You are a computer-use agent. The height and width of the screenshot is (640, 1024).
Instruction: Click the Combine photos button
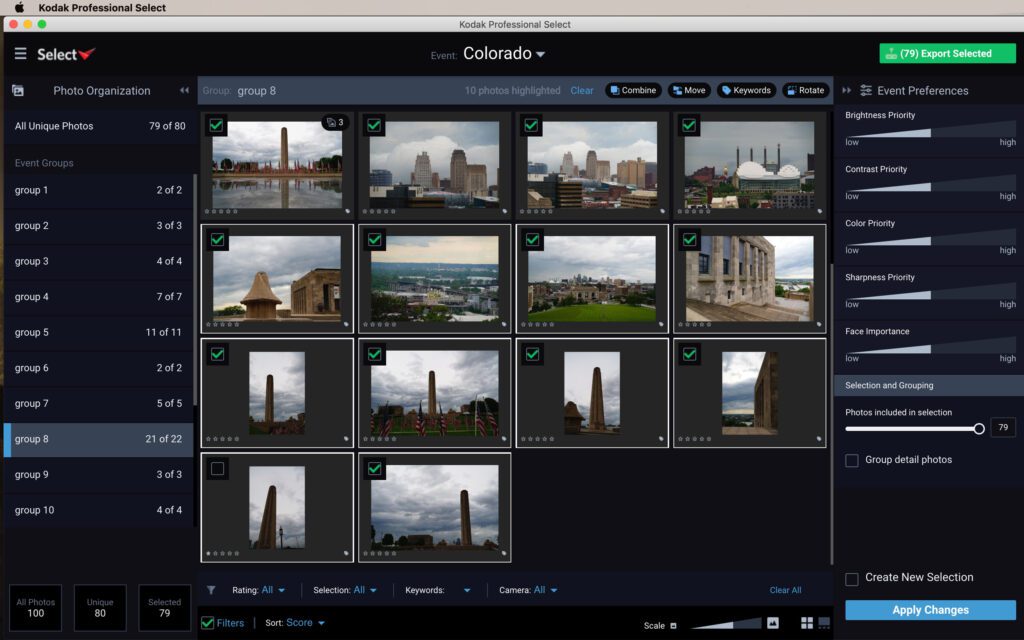coord(632,91)
